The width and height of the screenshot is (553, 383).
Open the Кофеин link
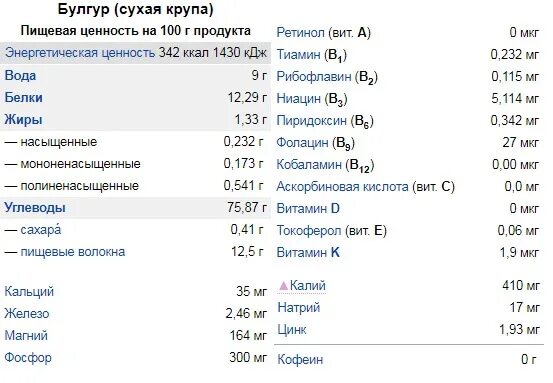(300, 360)
